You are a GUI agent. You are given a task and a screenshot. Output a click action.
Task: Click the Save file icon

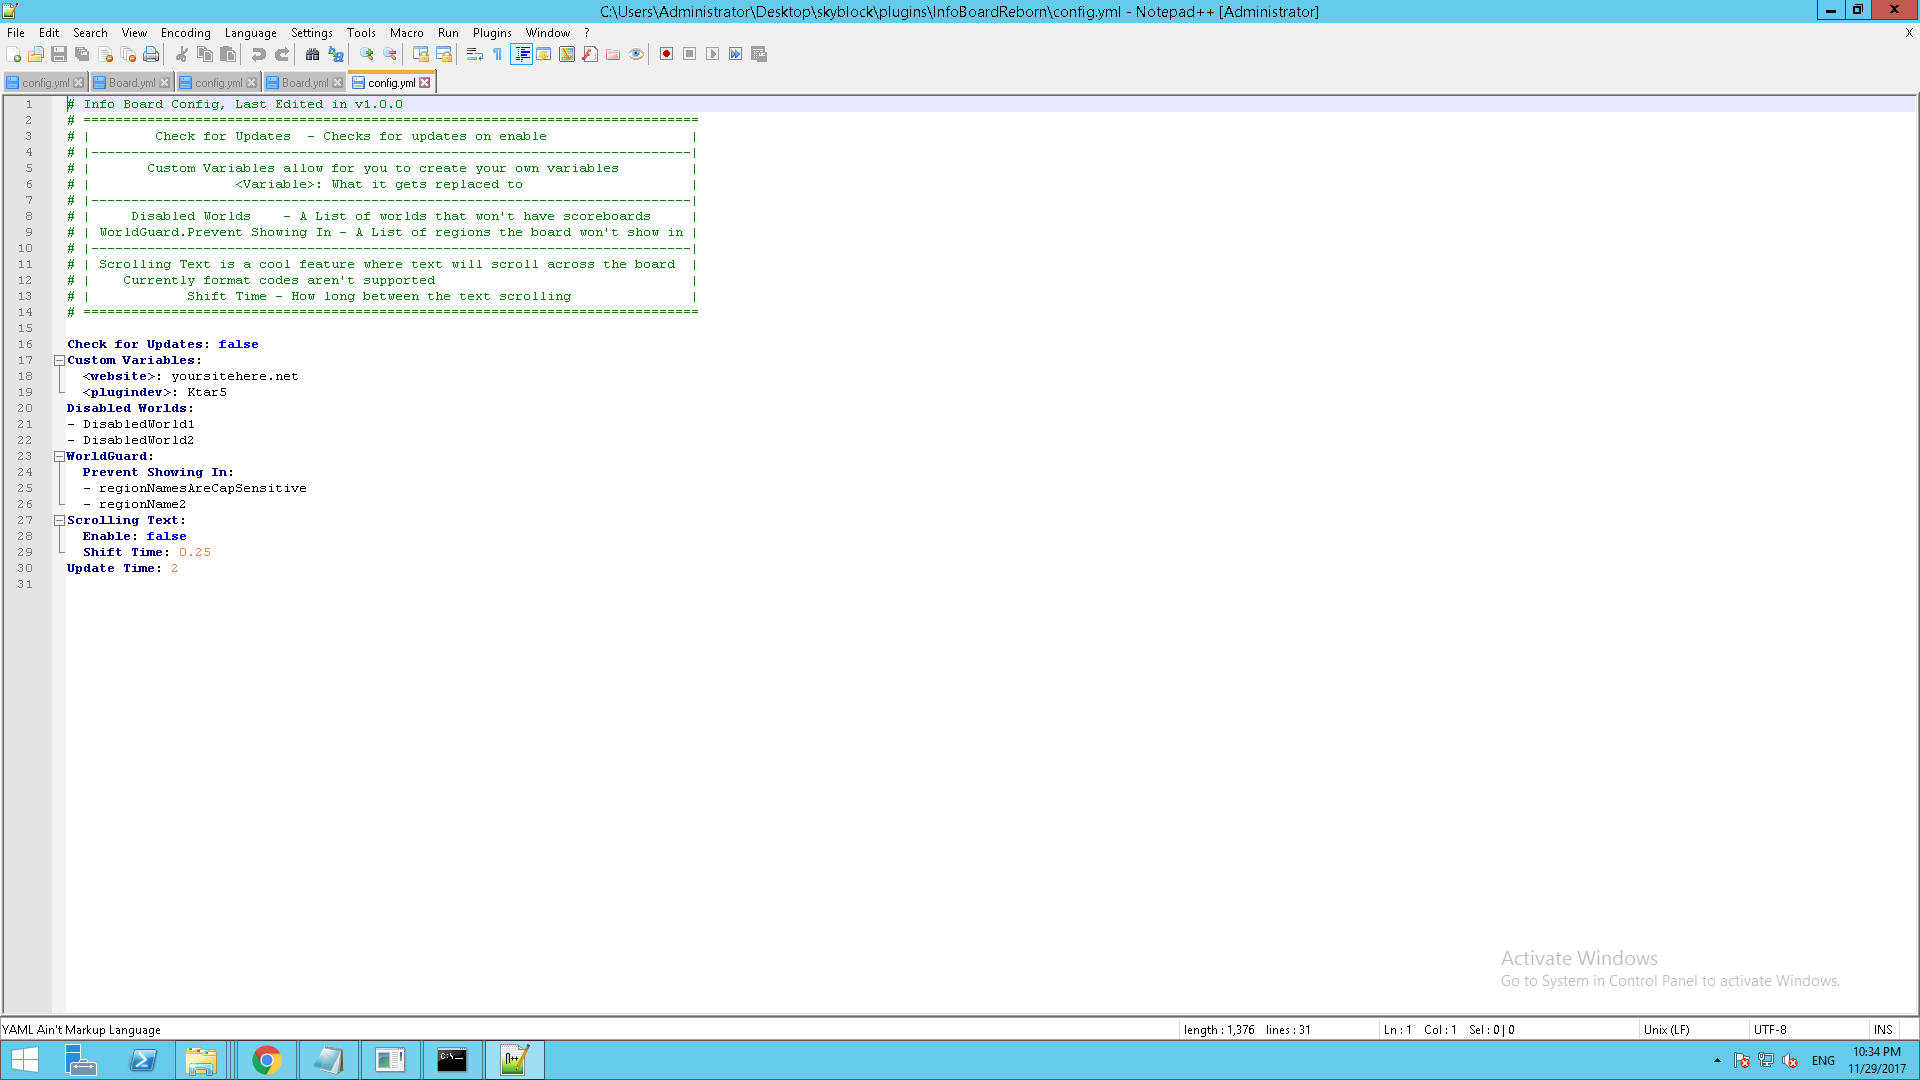59,54
